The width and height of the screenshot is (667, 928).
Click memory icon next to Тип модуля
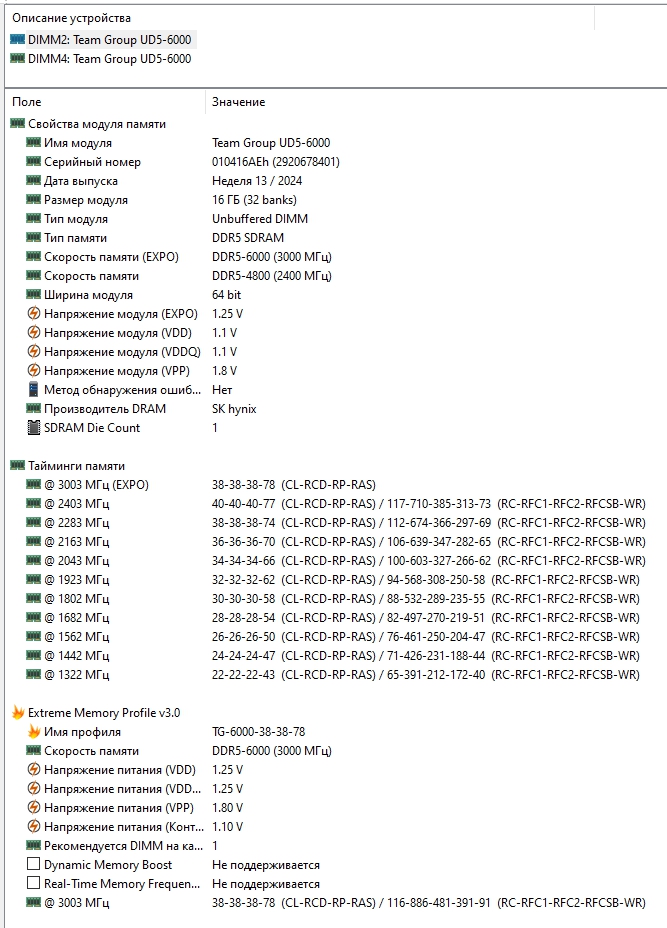34,218
